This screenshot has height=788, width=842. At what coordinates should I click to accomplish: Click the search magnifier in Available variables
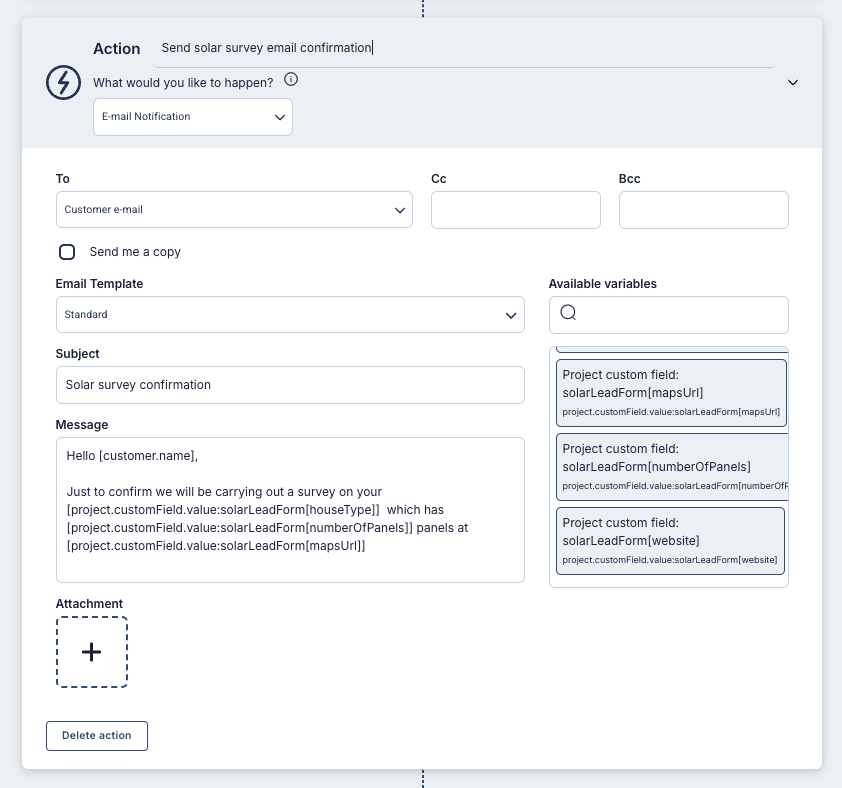point(568,313)
